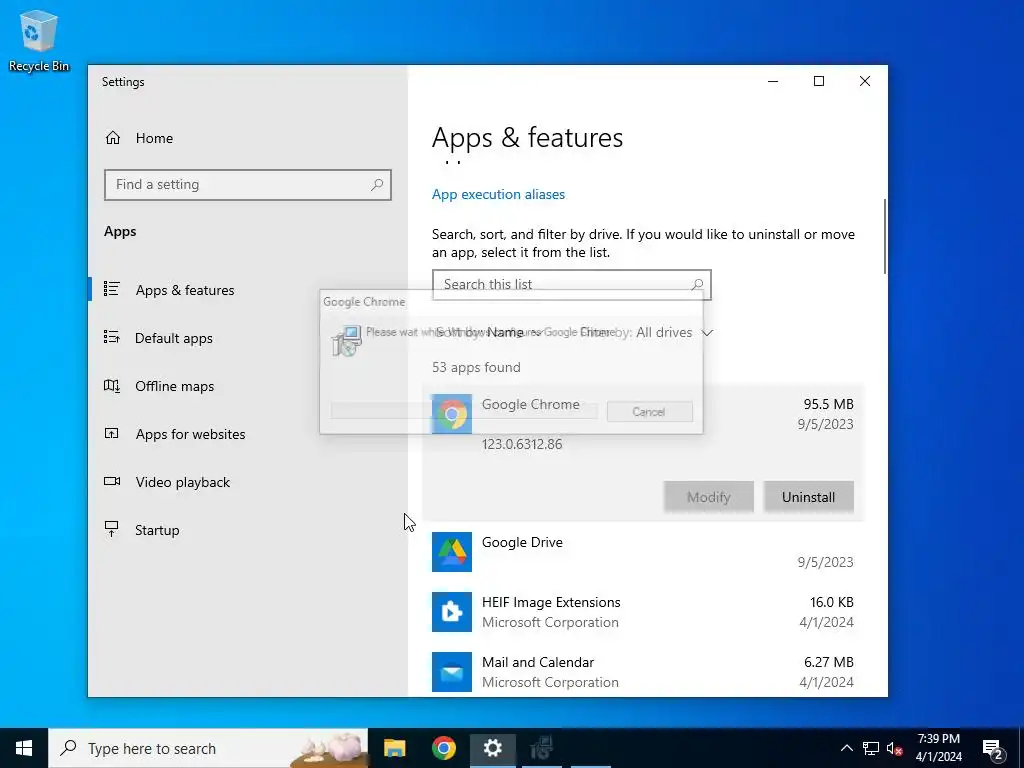Select Apps & features in sidebar
Image resolution: width=1024 pixels, height=768 pixels.
[x=185, y=290]
